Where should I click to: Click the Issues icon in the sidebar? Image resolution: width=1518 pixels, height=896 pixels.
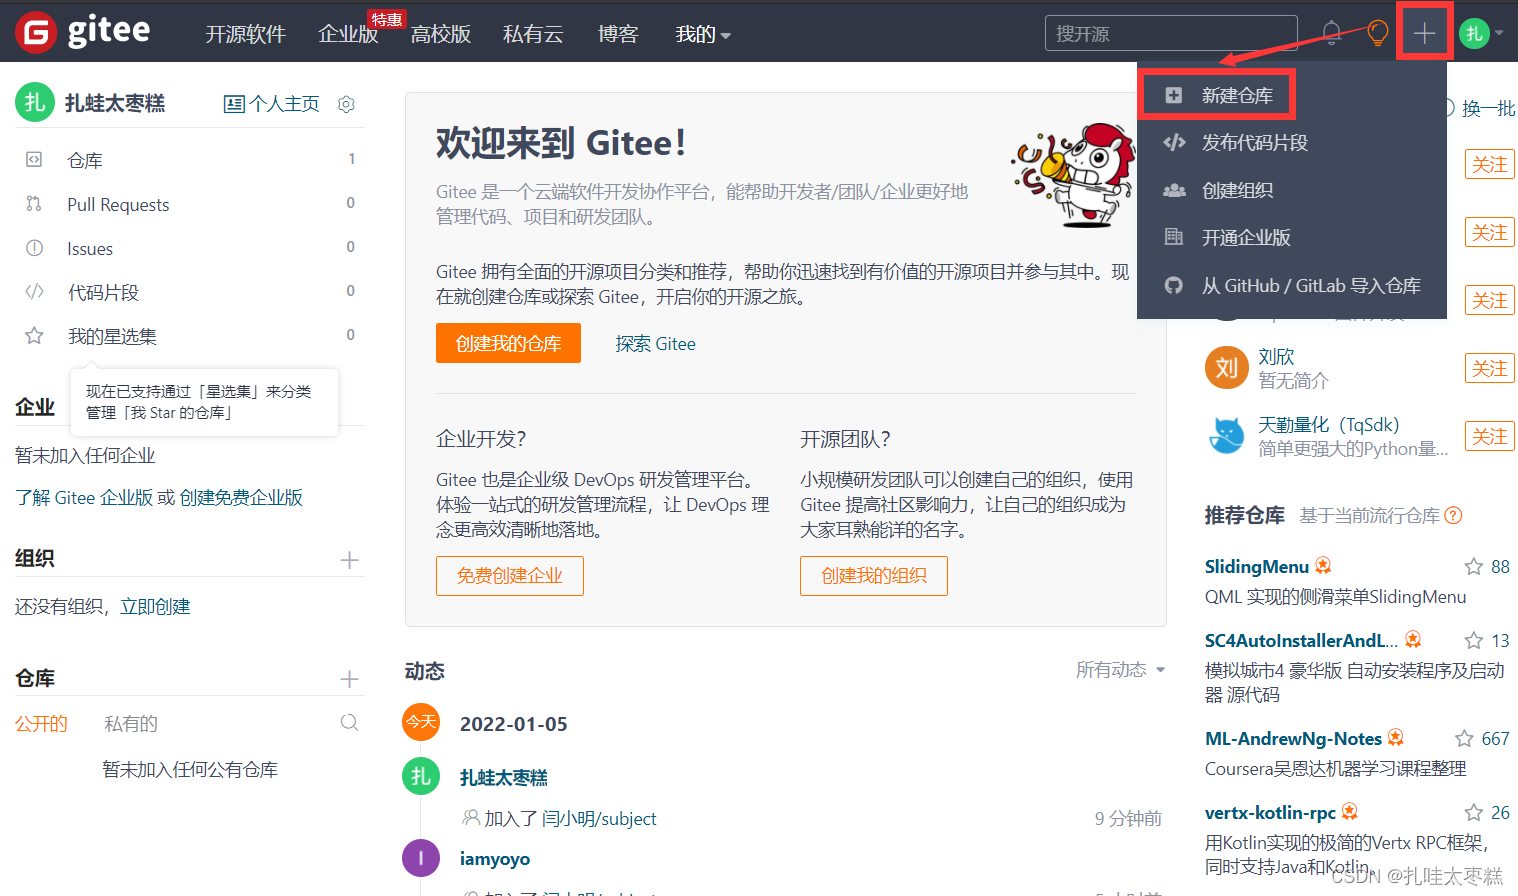click(x=36, y=248)
